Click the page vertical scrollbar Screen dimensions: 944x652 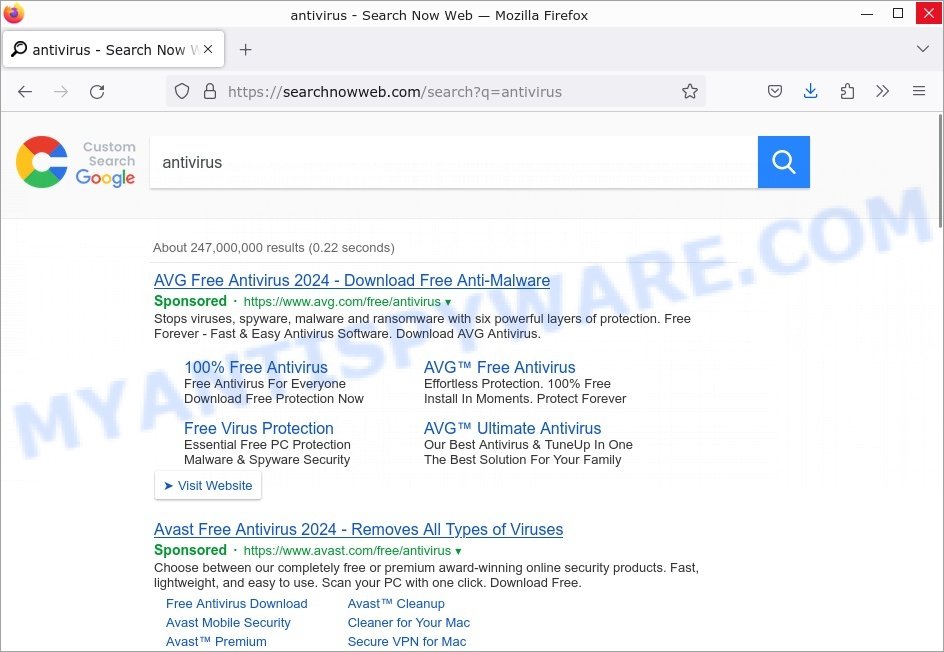pos(940,171)
